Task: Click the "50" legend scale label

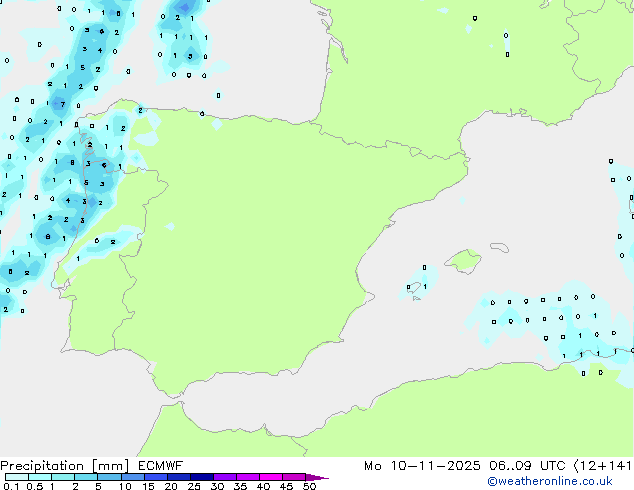Action: click(x=309, y=486)
